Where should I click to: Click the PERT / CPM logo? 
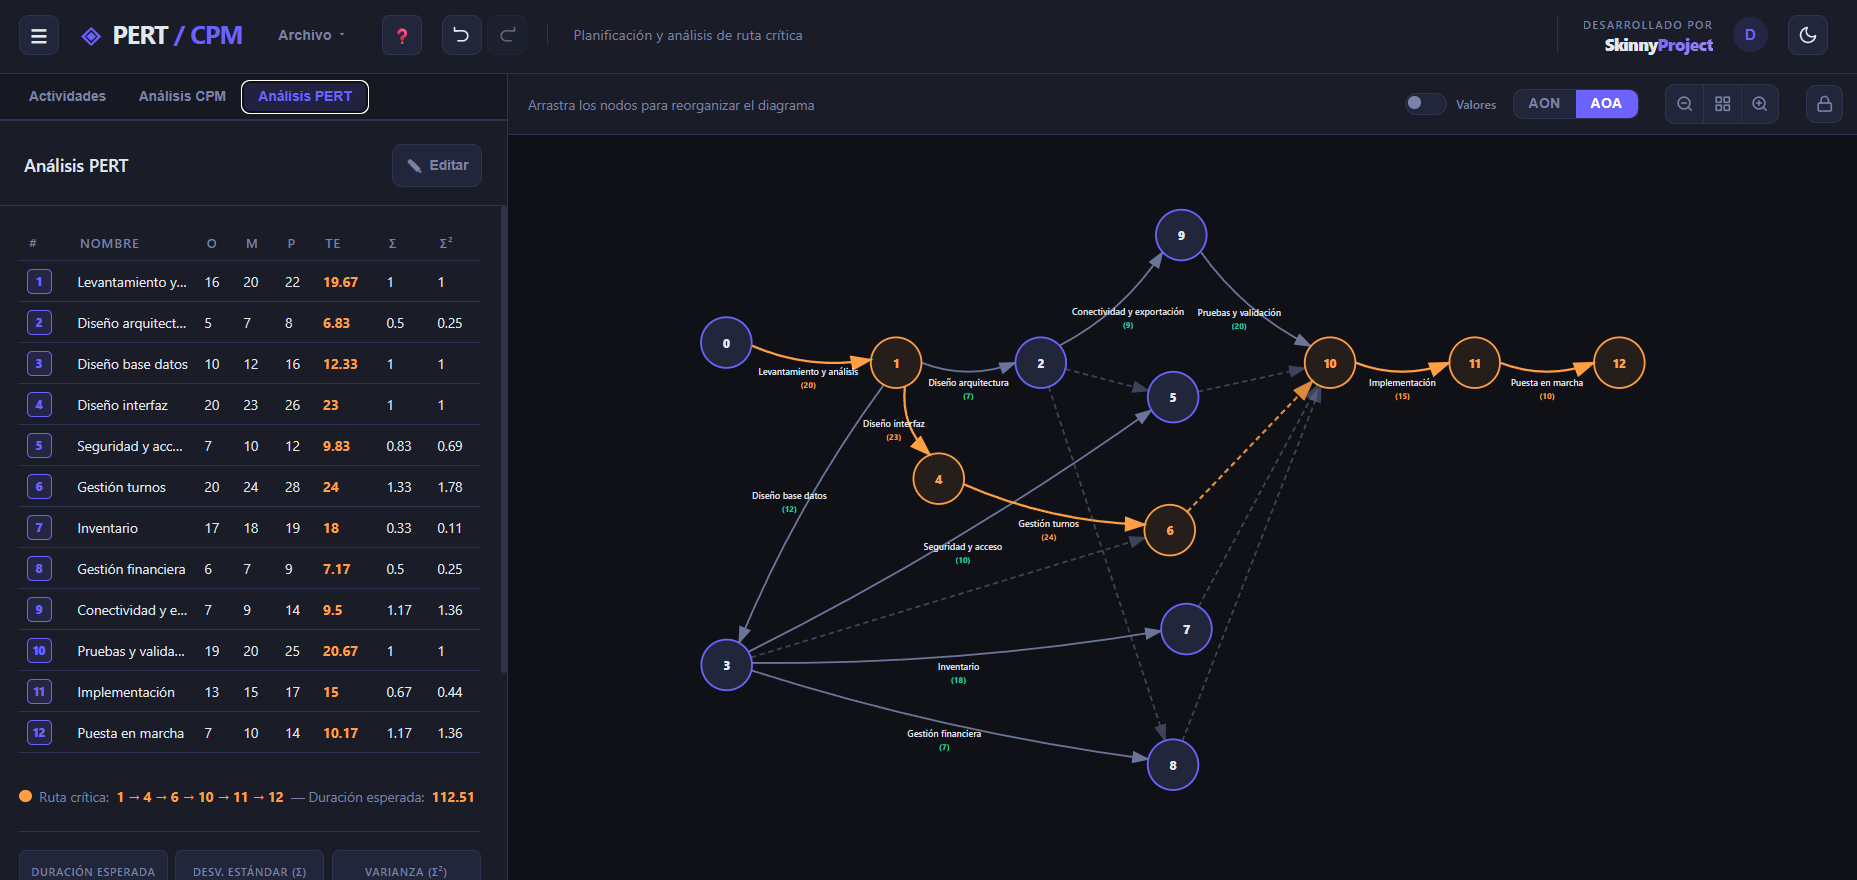coord(162,36)
